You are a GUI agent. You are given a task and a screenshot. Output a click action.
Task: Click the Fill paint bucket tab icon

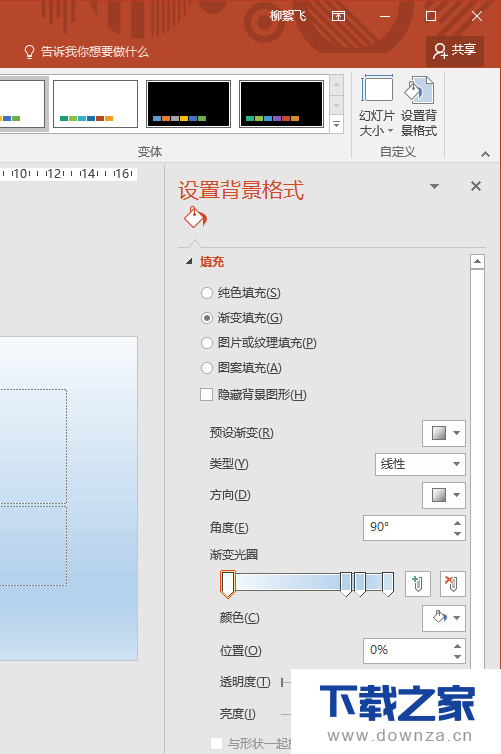pyautogui.click(x=195, y=218)
